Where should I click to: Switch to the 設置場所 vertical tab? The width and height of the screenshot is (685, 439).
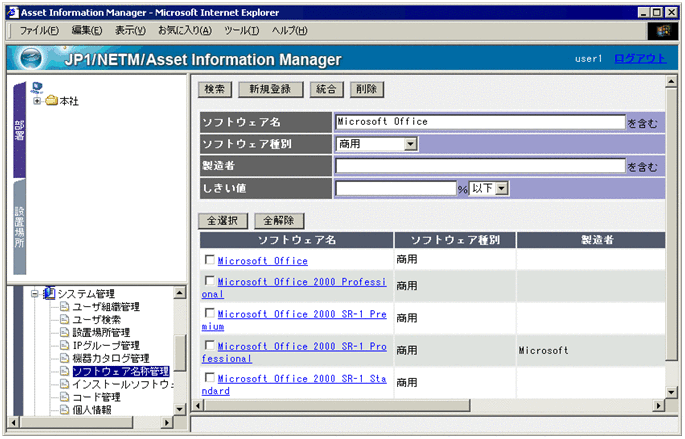(x=20, y=226)
